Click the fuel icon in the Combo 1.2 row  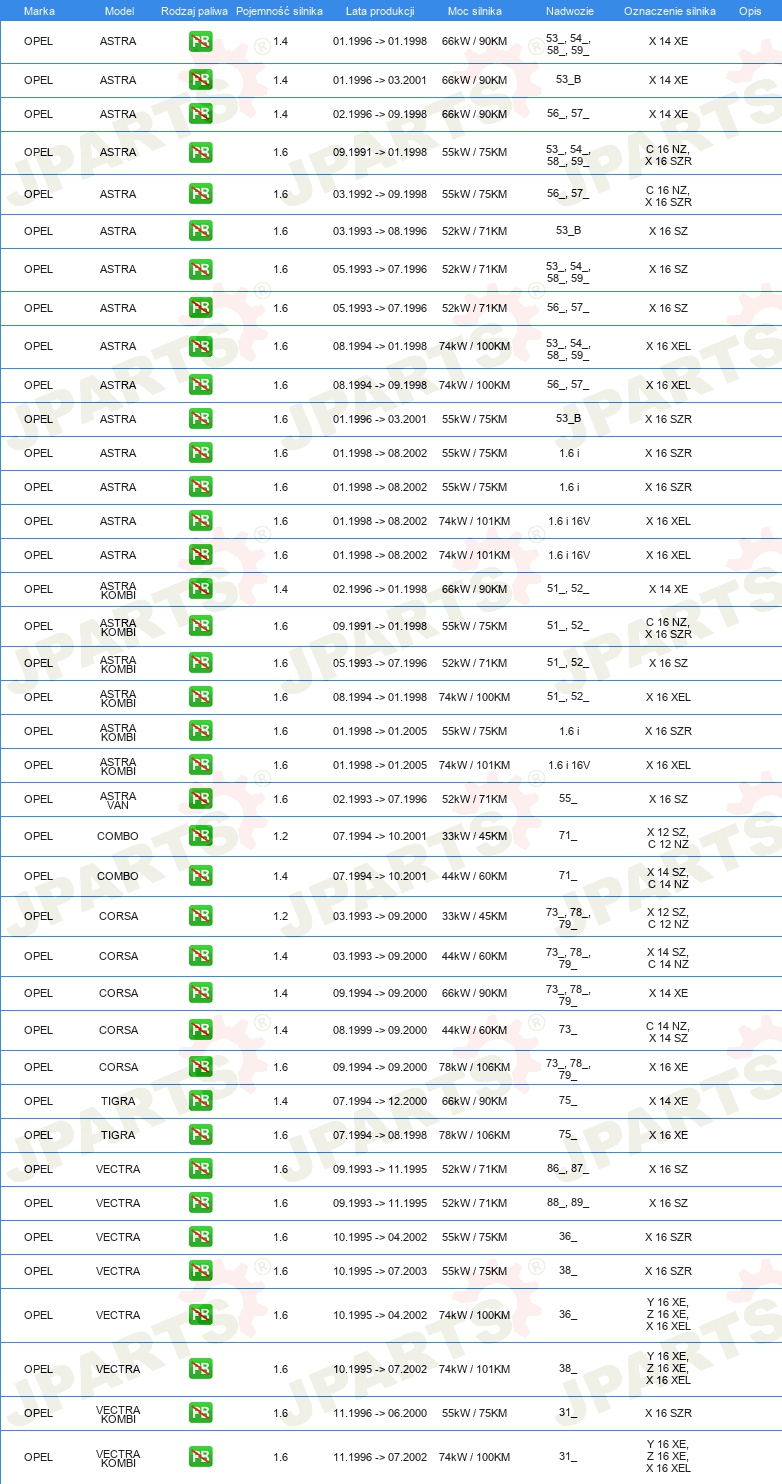(201, 836)
